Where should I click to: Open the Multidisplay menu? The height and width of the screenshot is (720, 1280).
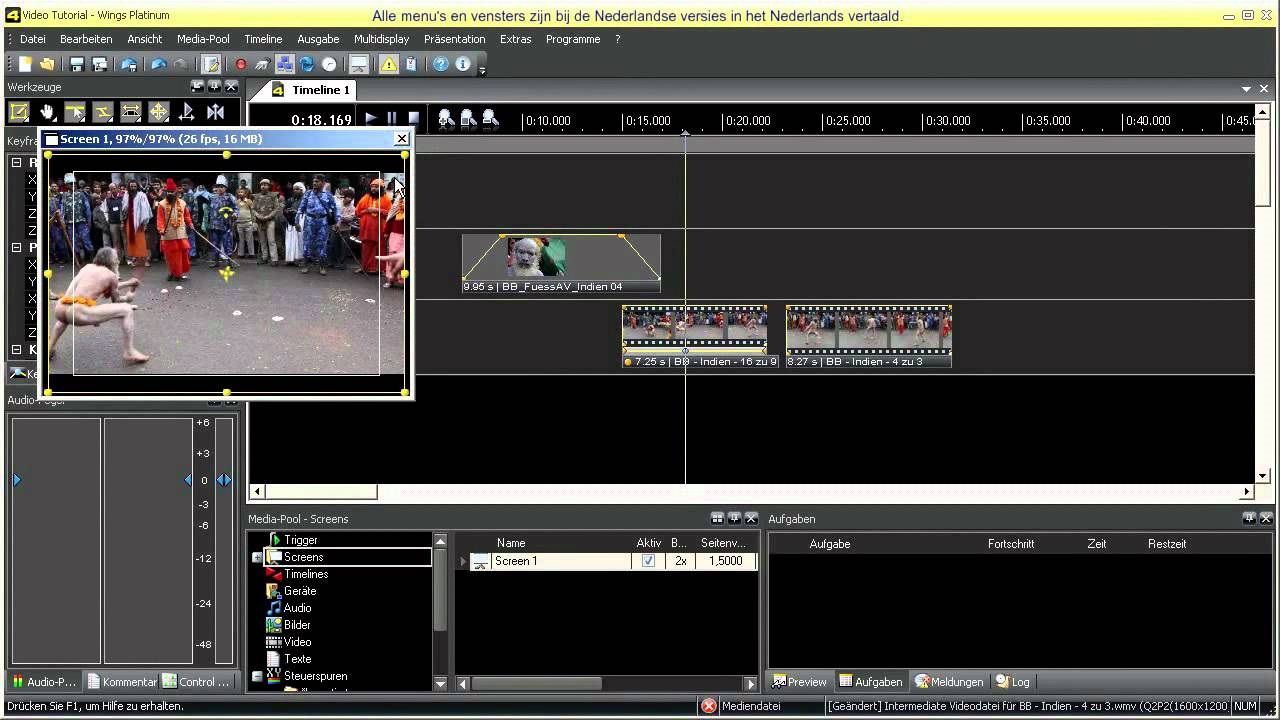(381, 39)
